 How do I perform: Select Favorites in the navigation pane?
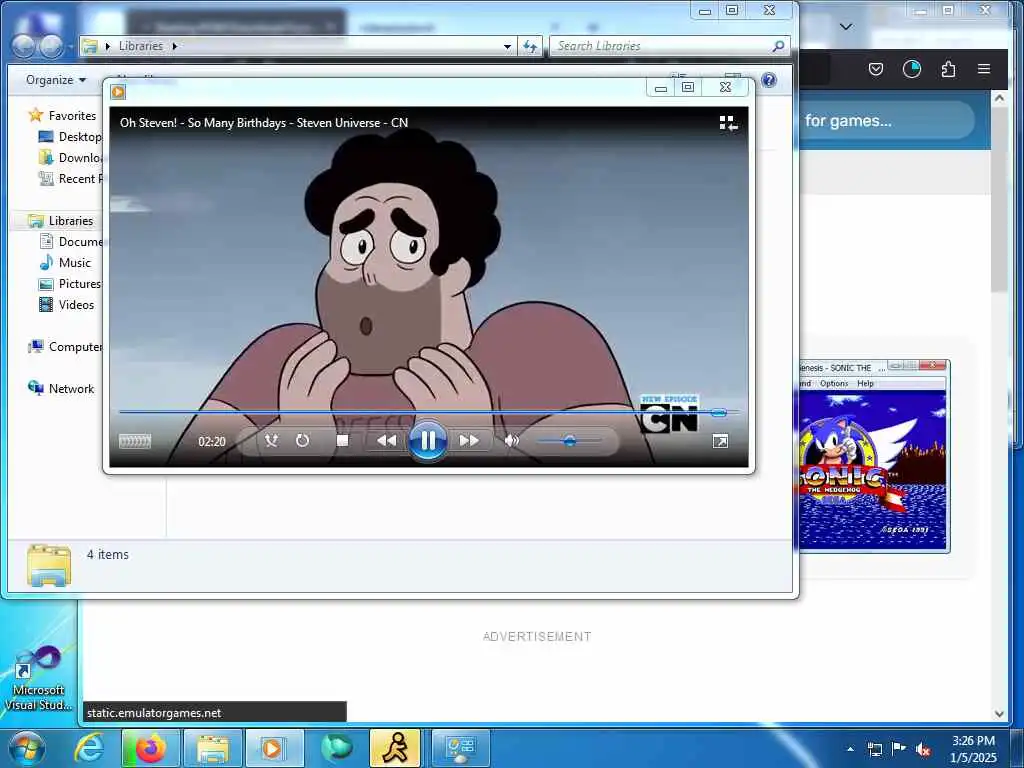point(72,116)
